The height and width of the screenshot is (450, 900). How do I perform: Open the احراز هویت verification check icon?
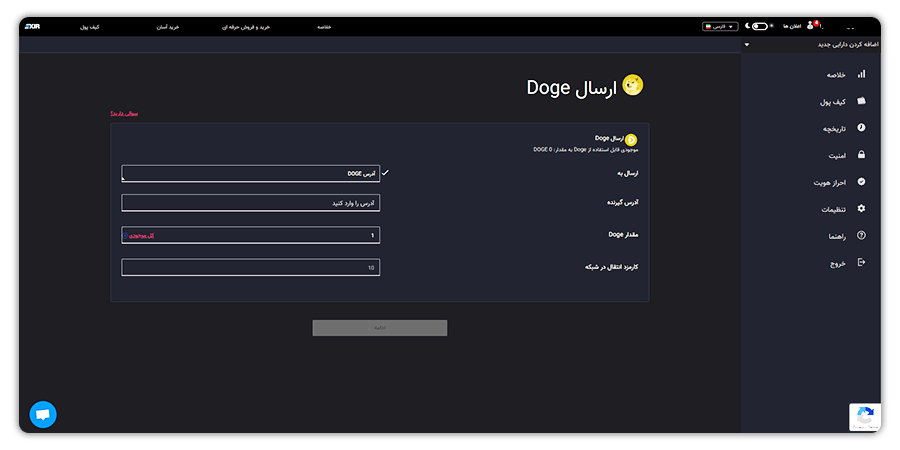coord(861,181)
